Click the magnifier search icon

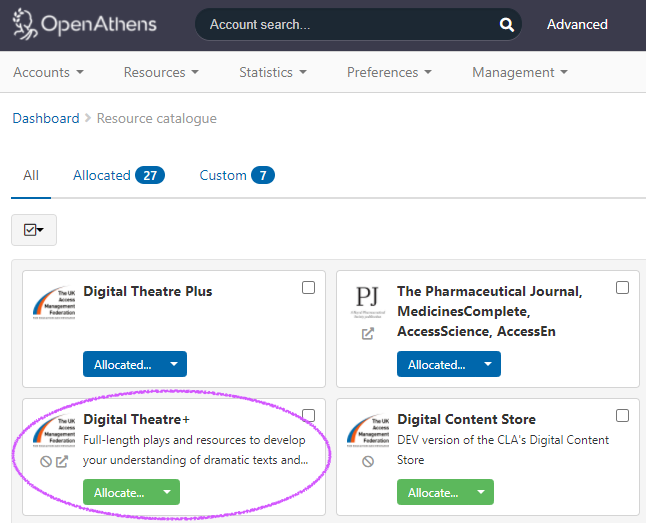pyautogui.click(x=506, y=25)
